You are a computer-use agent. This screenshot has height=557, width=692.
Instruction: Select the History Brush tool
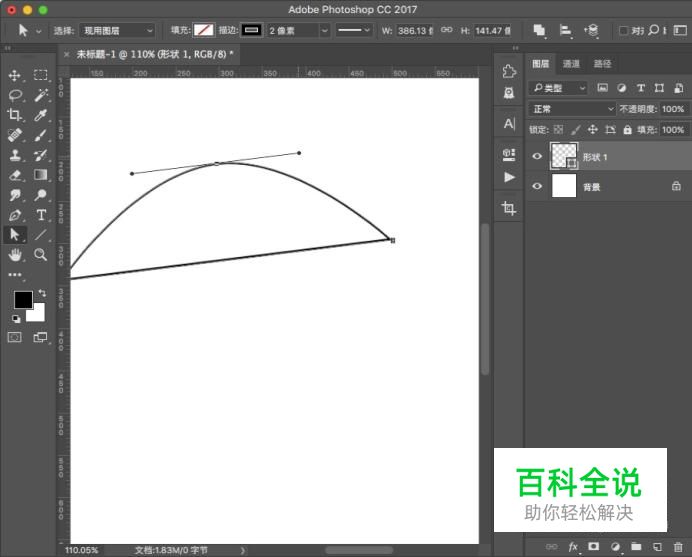(x=41, y=155)
